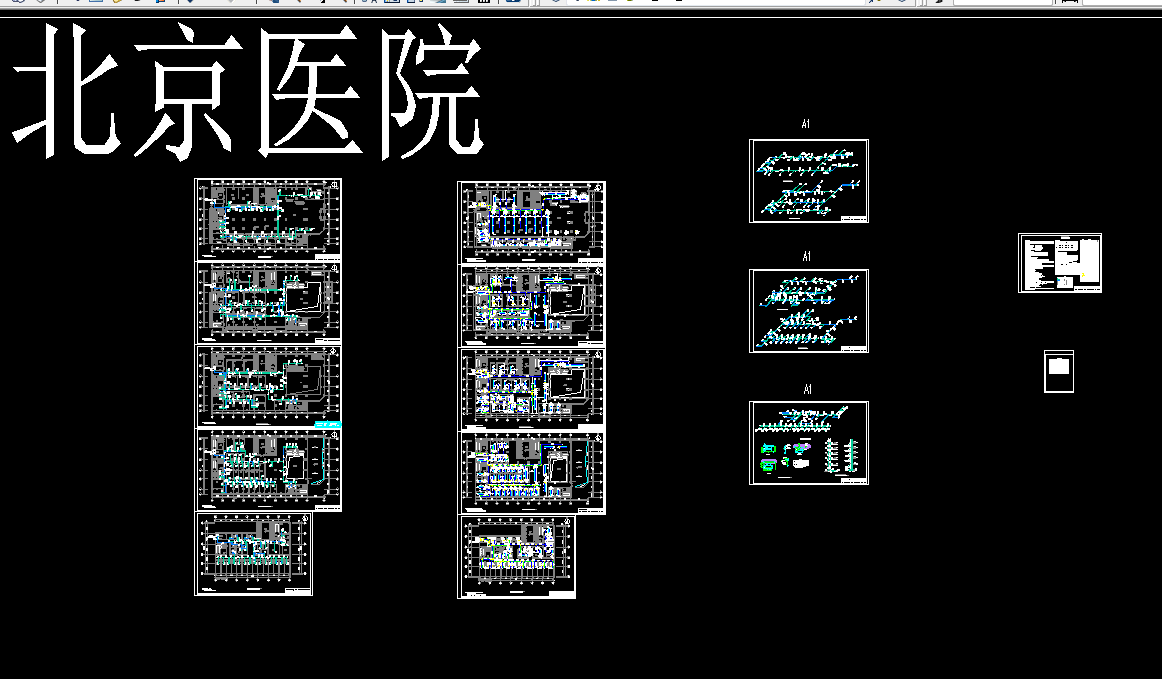Select the middle A1 piping isometric sheet
Screen dimensions: 1162x679
point(809,311)
